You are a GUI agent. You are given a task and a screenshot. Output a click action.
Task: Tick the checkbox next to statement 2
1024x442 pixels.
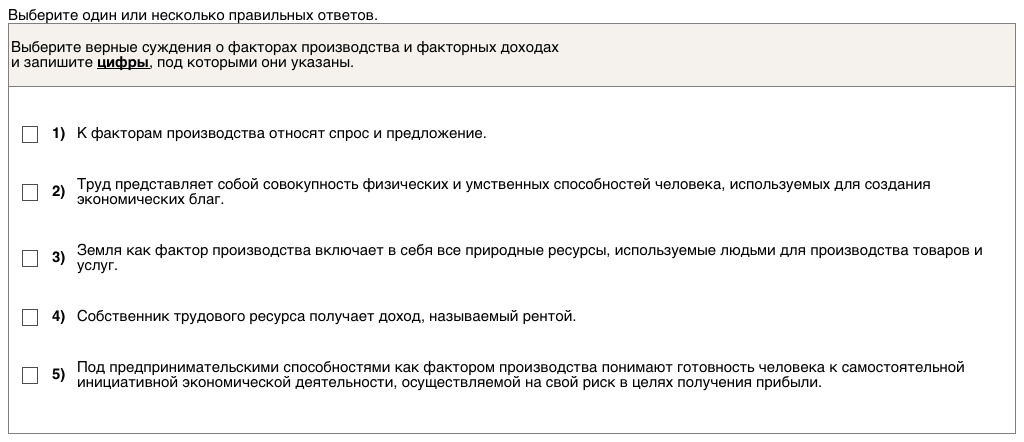[30, 192]
